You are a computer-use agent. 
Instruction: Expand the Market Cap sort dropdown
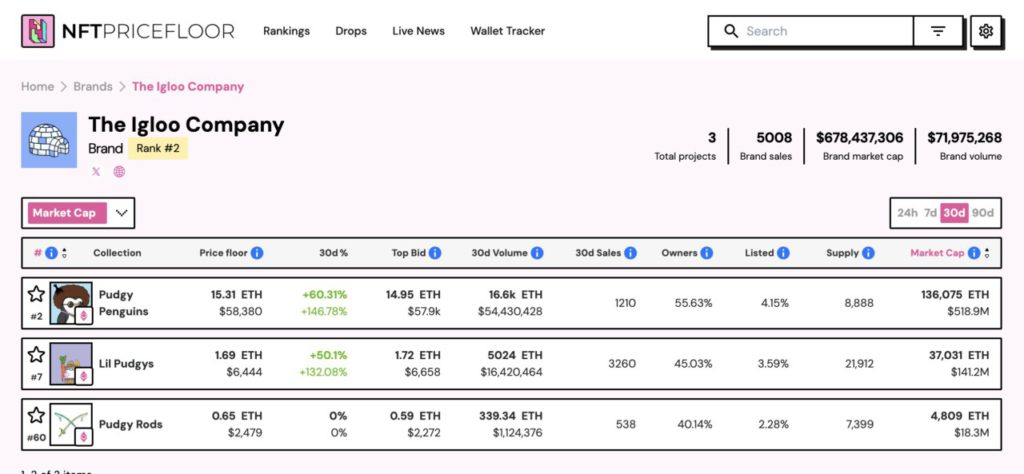coord(122,213)
